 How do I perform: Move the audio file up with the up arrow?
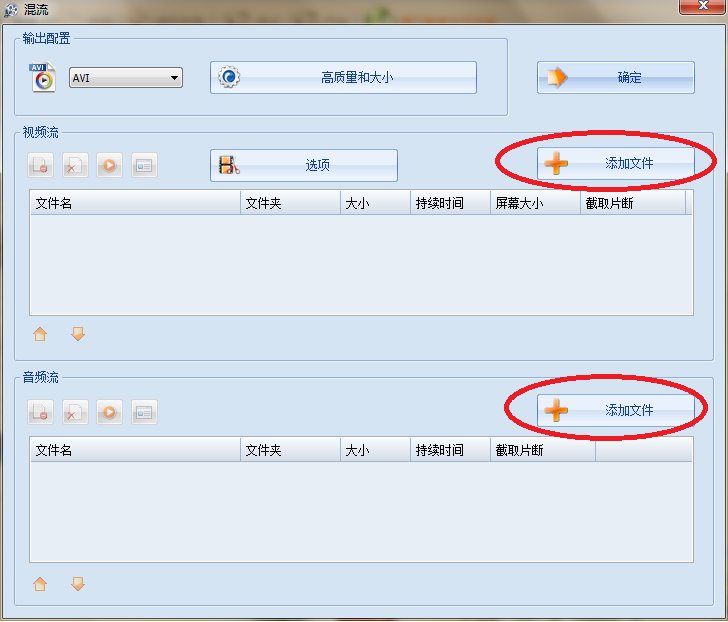point(40,583)
